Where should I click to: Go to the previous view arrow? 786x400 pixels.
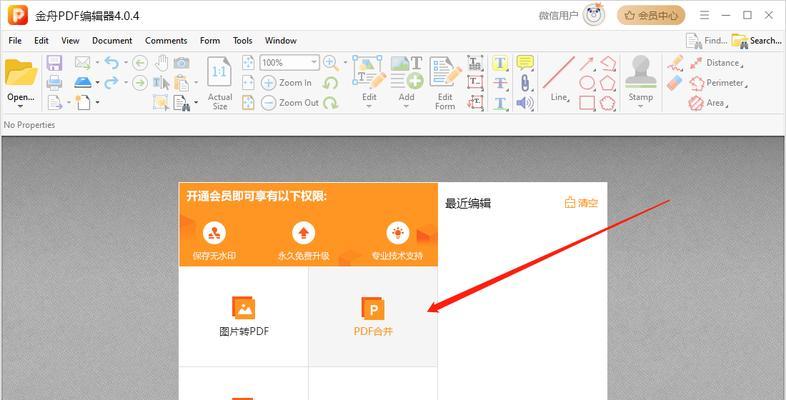(140, 63)
